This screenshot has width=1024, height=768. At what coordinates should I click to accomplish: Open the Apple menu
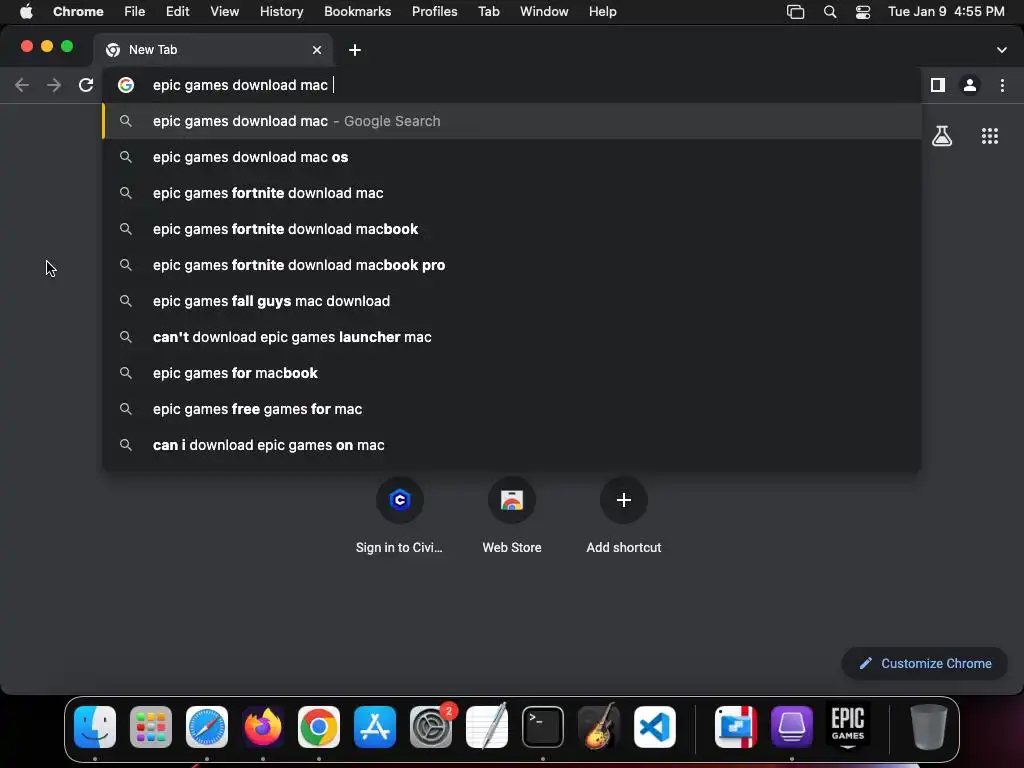click(26, 12)
